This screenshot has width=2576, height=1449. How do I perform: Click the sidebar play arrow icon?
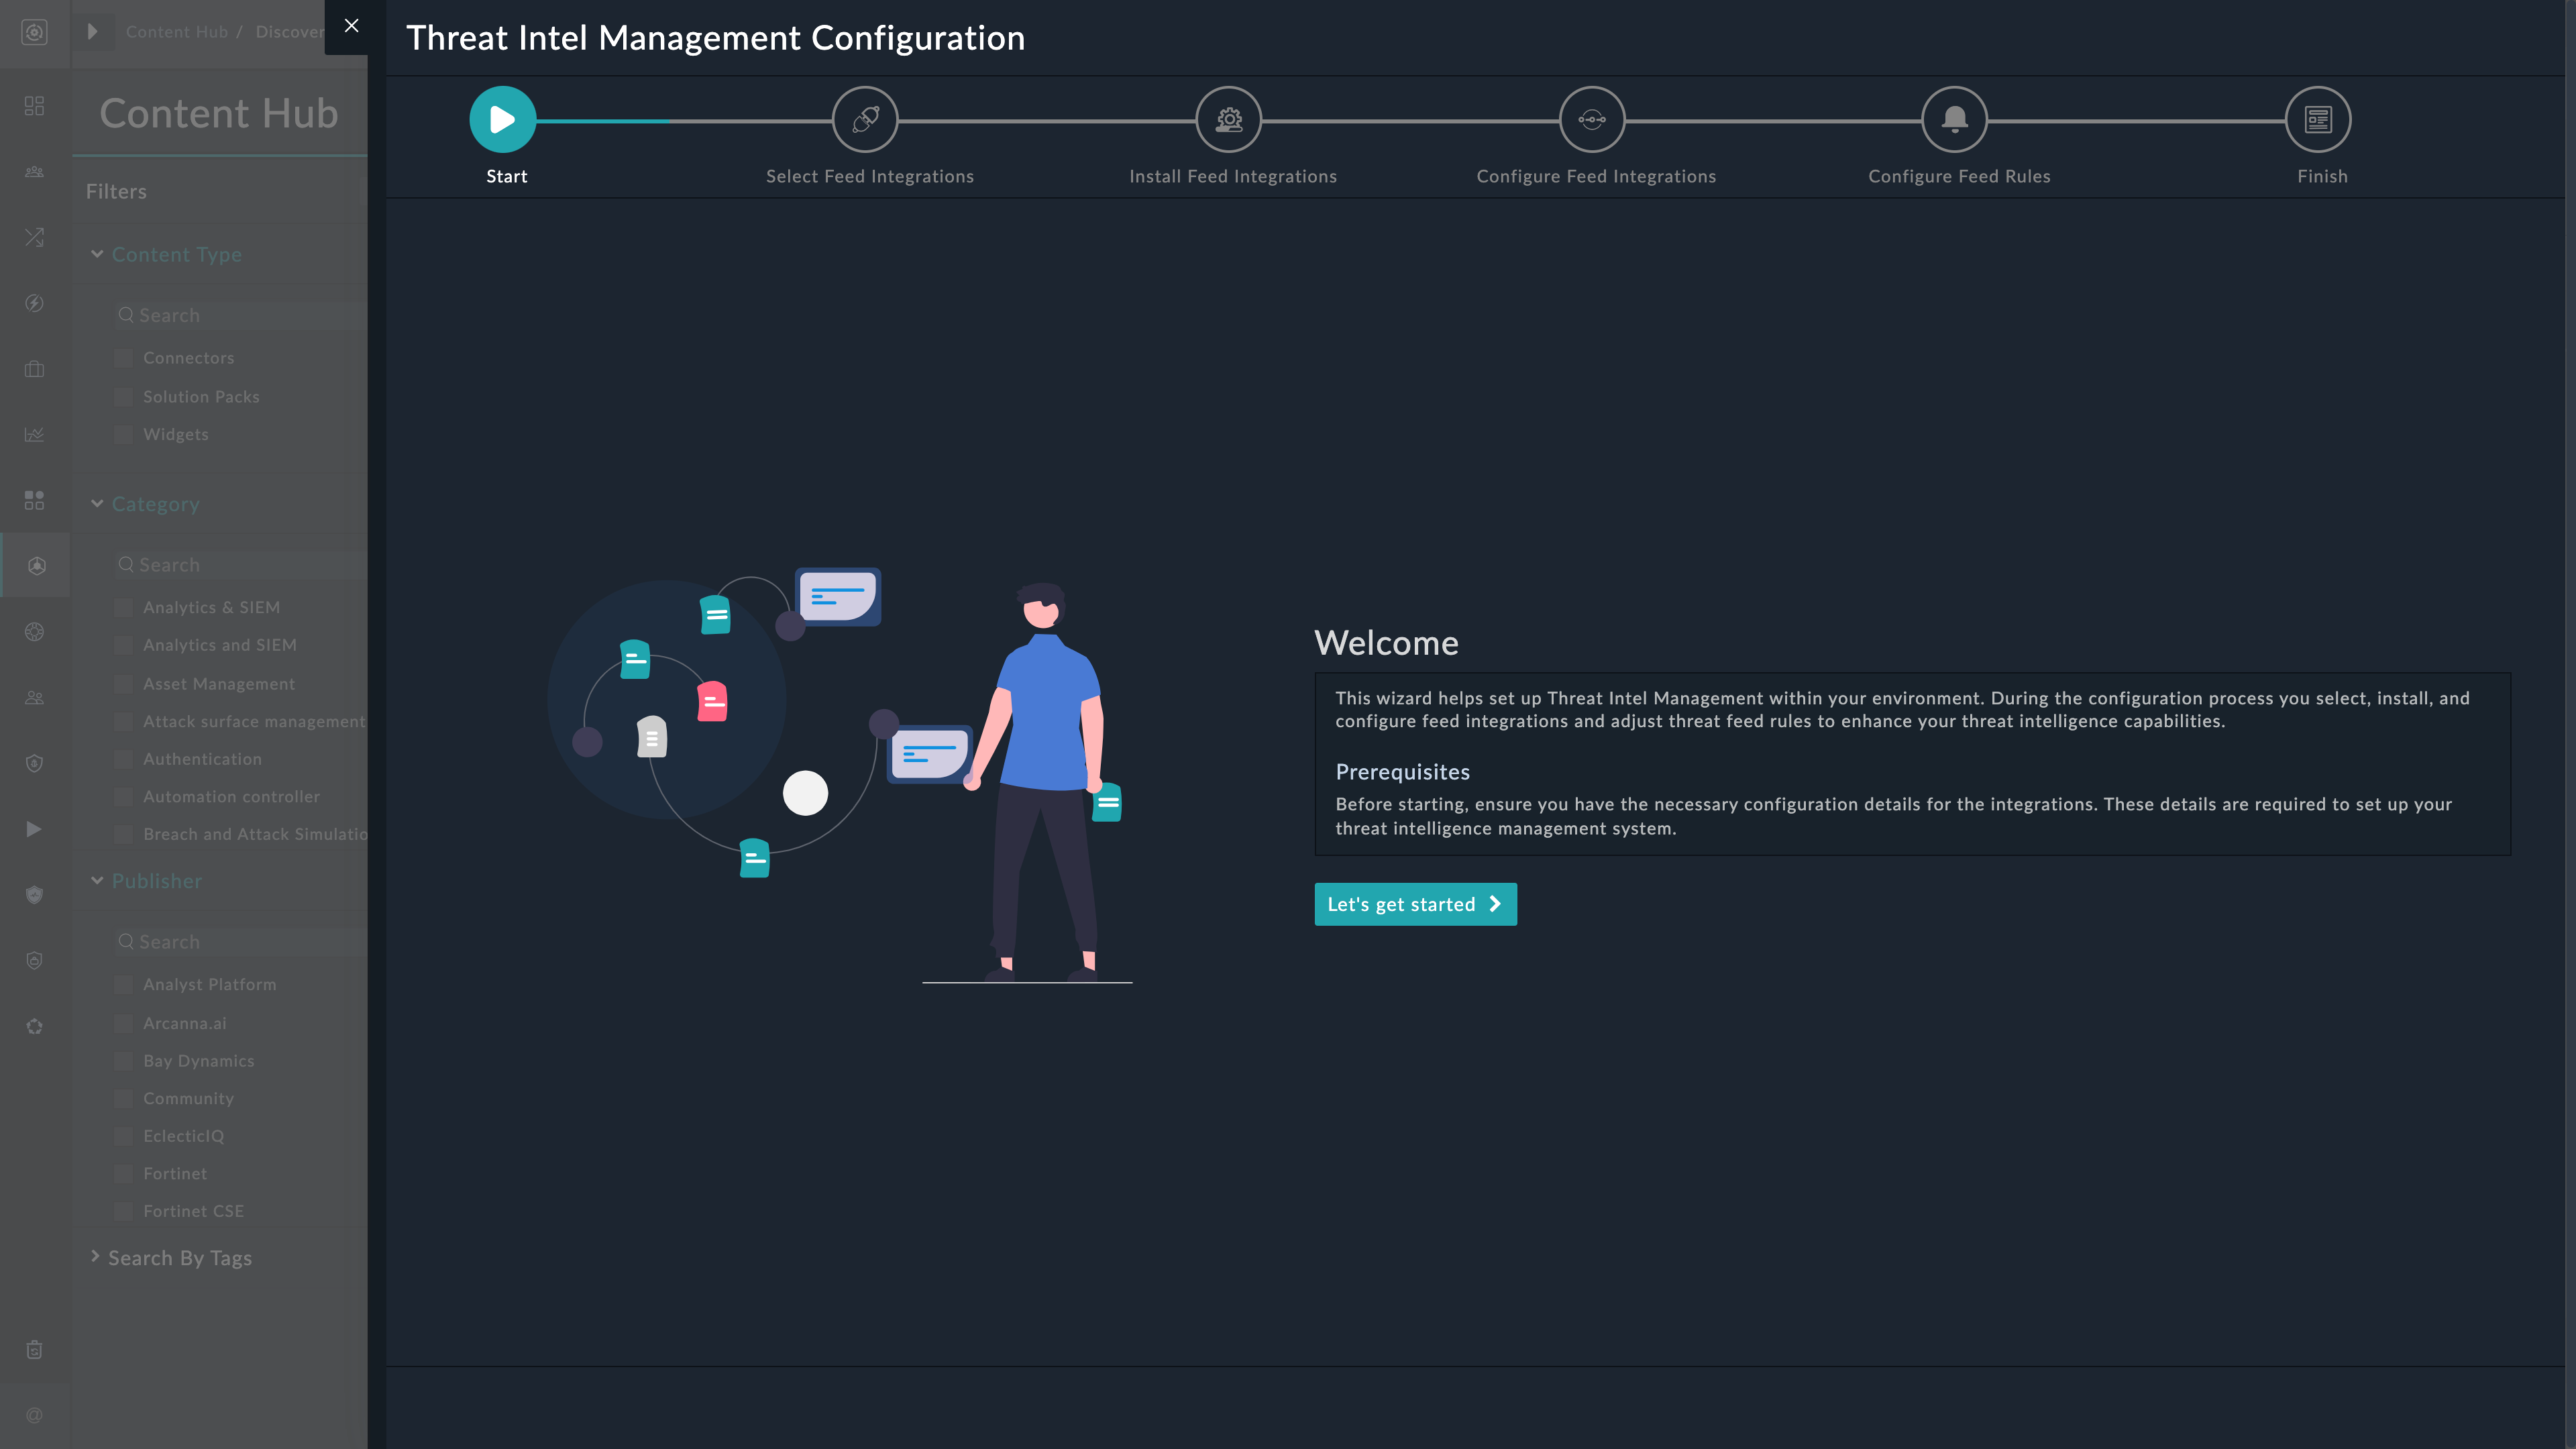pos(35,829)
